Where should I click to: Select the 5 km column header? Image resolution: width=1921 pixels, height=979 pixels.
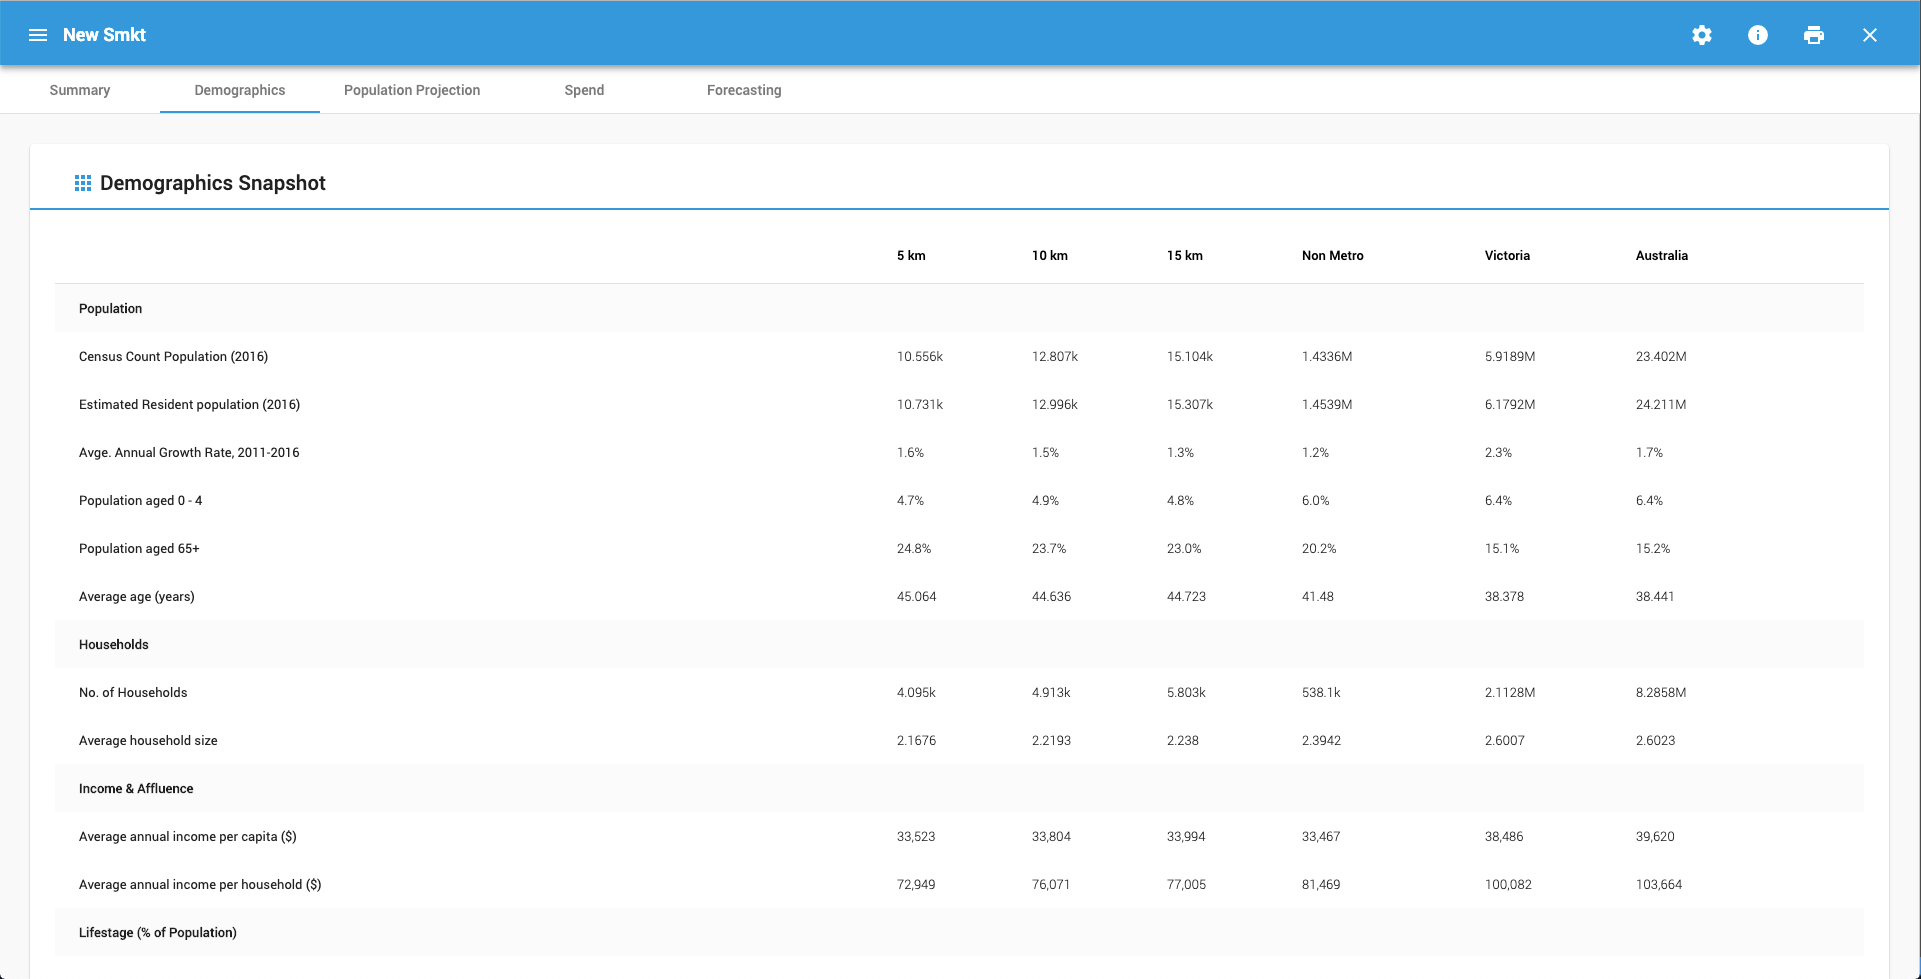(911, 256)
